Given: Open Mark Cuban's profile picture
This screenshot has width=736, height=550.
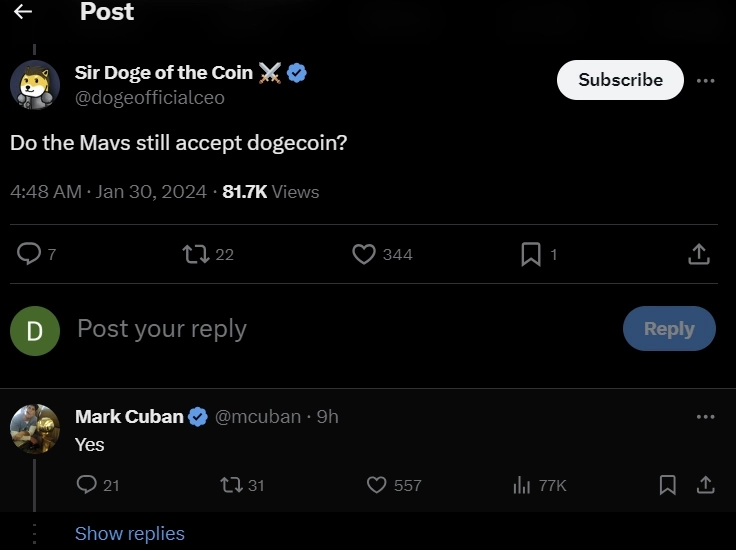Looking at the screenshot, I should point(35,430).
